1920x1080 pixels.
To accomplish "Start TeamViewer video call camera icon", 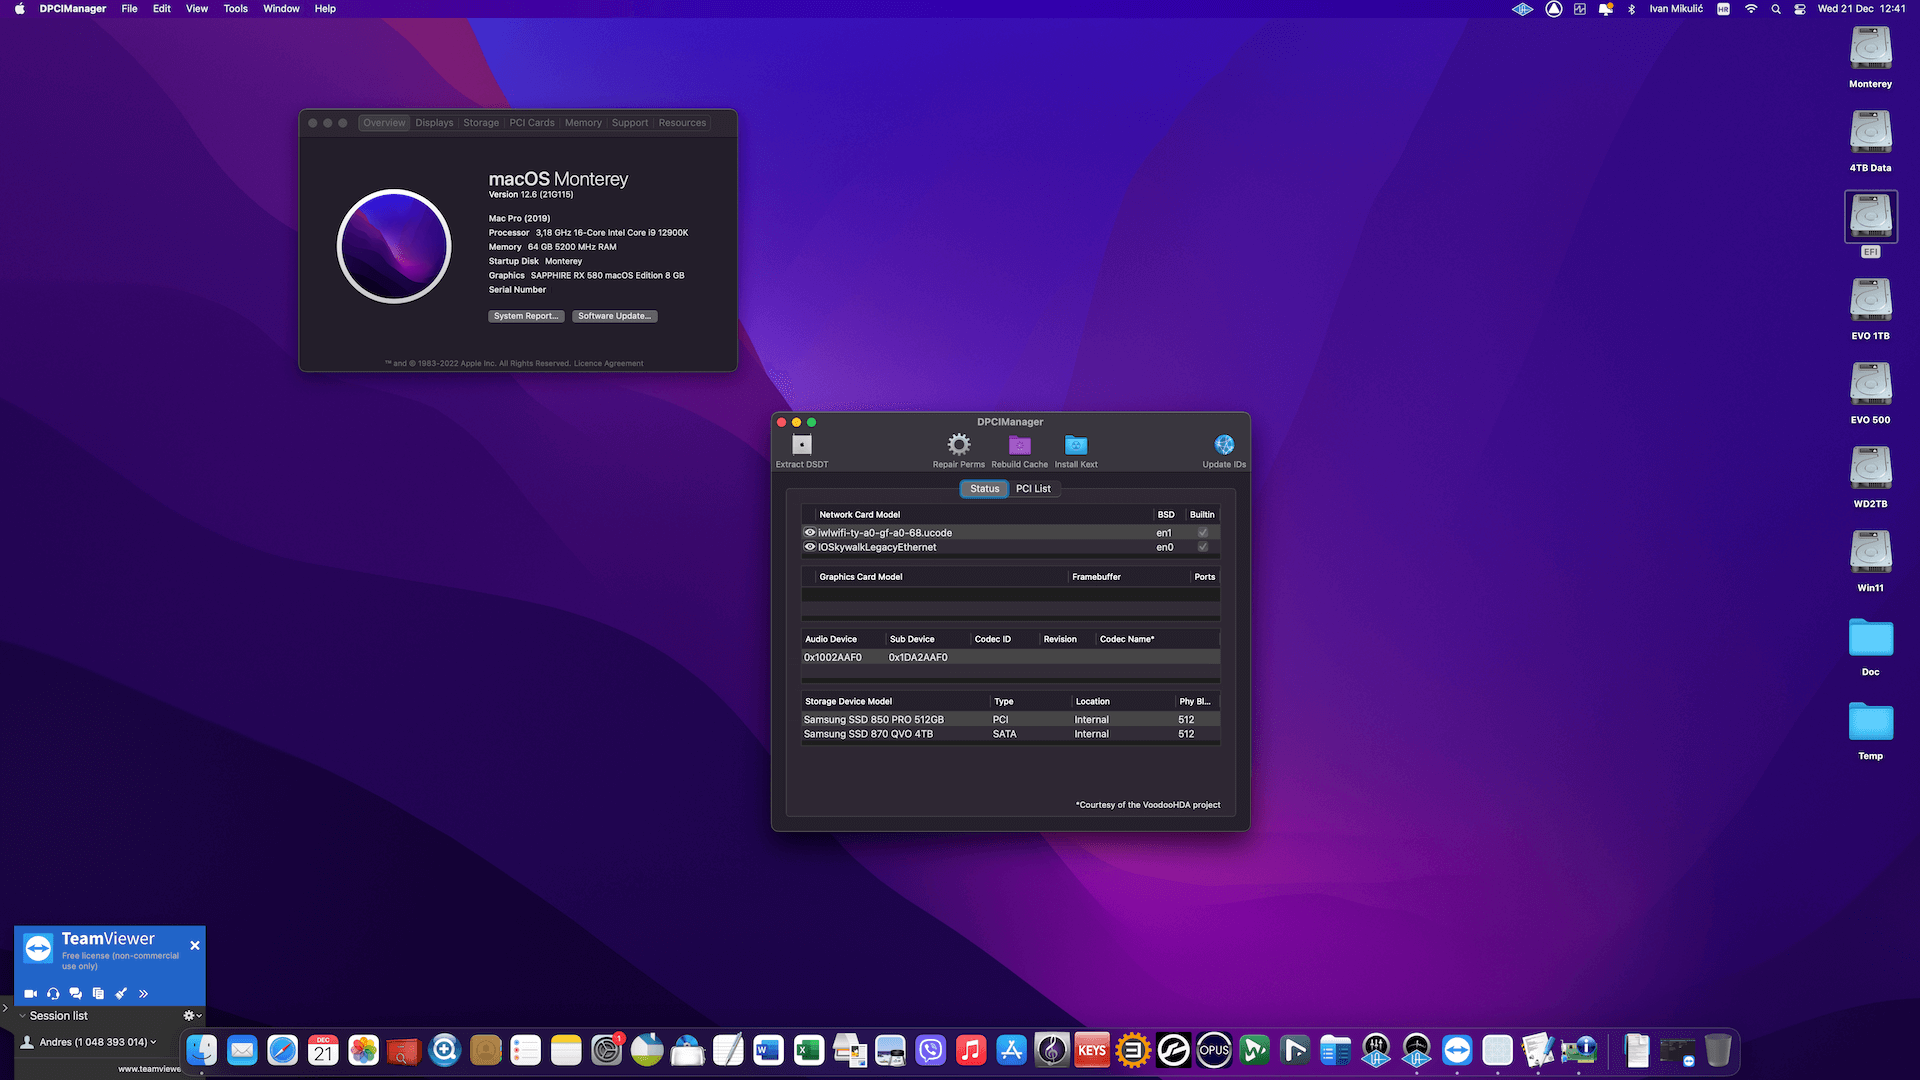I will (x=31, y=993).
